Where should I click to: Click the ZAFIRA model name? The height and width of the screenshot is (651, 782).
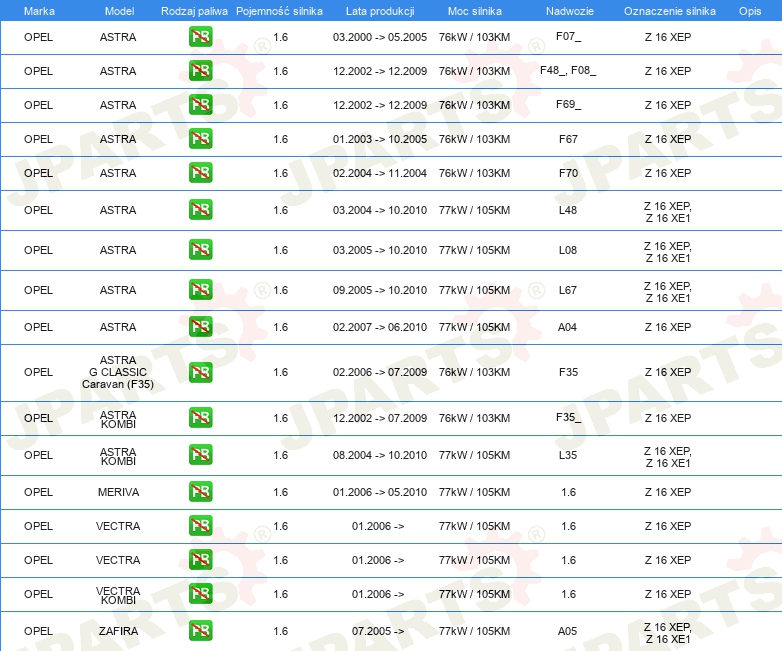118,631
